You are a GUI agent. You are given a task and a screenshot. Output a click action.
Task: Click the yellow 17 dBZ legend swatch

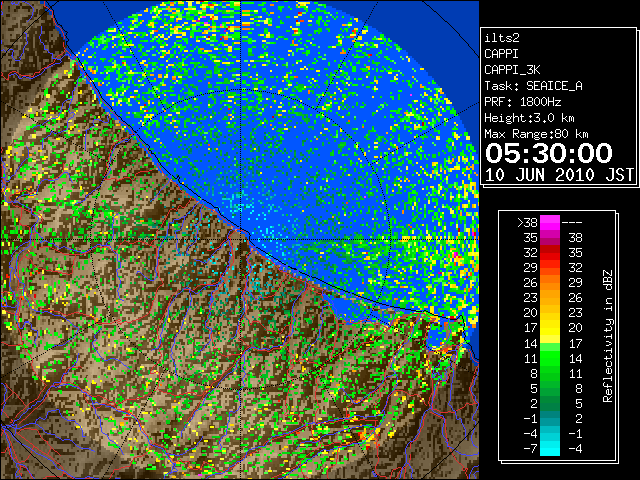(550, 328)
